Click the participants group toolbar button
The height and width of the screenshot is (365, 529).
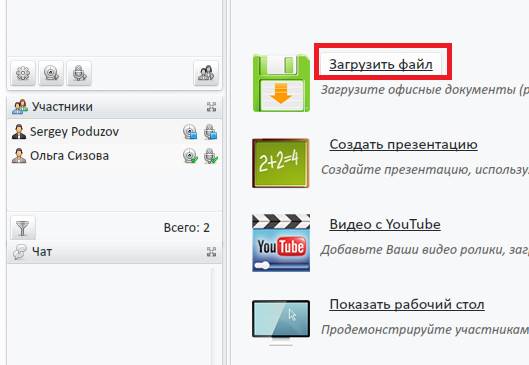pos(206,73)
